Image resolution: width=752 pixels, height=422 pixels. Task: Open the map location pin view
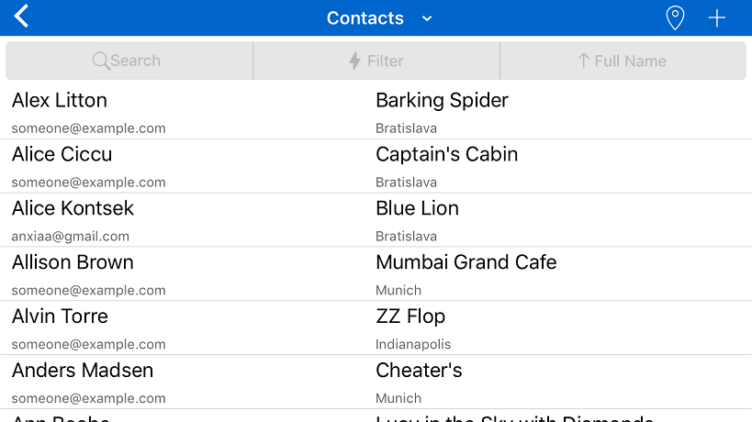click(x=675, y=18)
